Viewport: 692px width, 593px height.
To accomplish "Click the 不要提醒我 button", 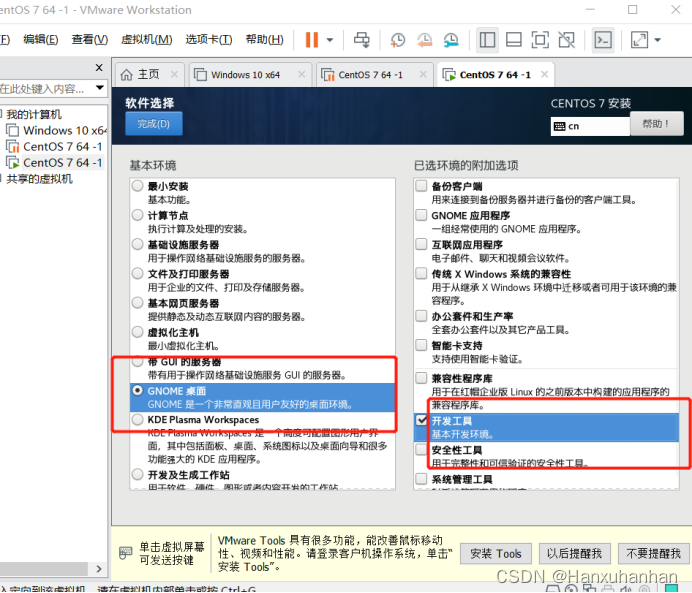I will pos(653,554).
